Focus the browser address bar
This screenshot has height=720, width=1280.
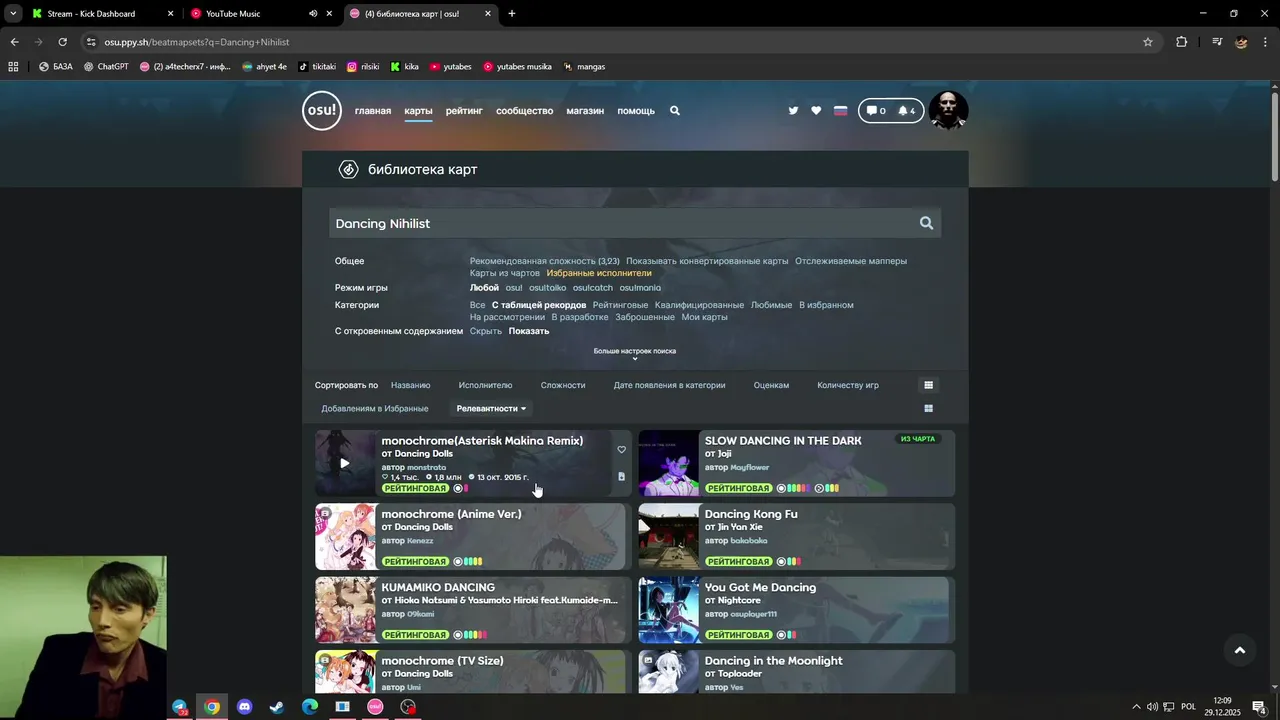(x=610, y=42)
